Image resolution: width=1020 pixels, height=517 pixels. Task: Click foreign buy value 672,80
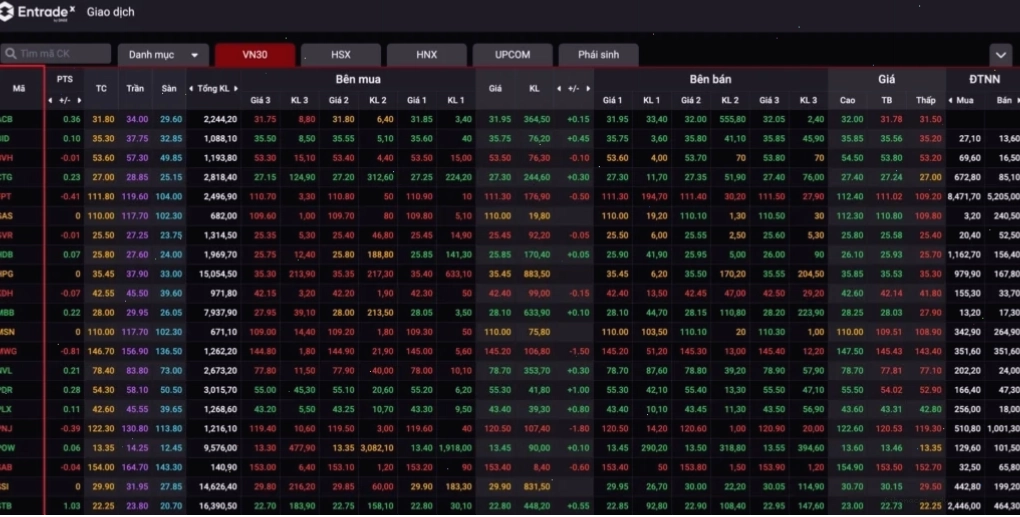click(967, 177)
